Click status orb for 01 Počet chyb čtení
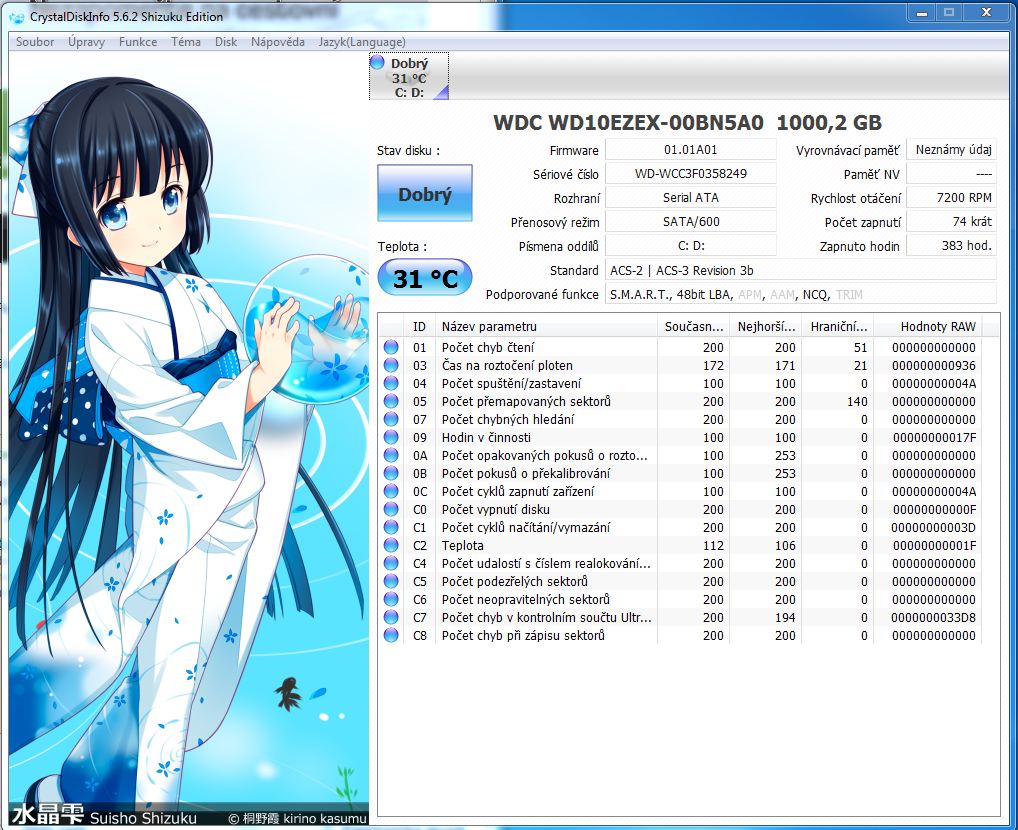Image resolution: width=1018 pixels, height=830 pixels. [x=391, y=347]
